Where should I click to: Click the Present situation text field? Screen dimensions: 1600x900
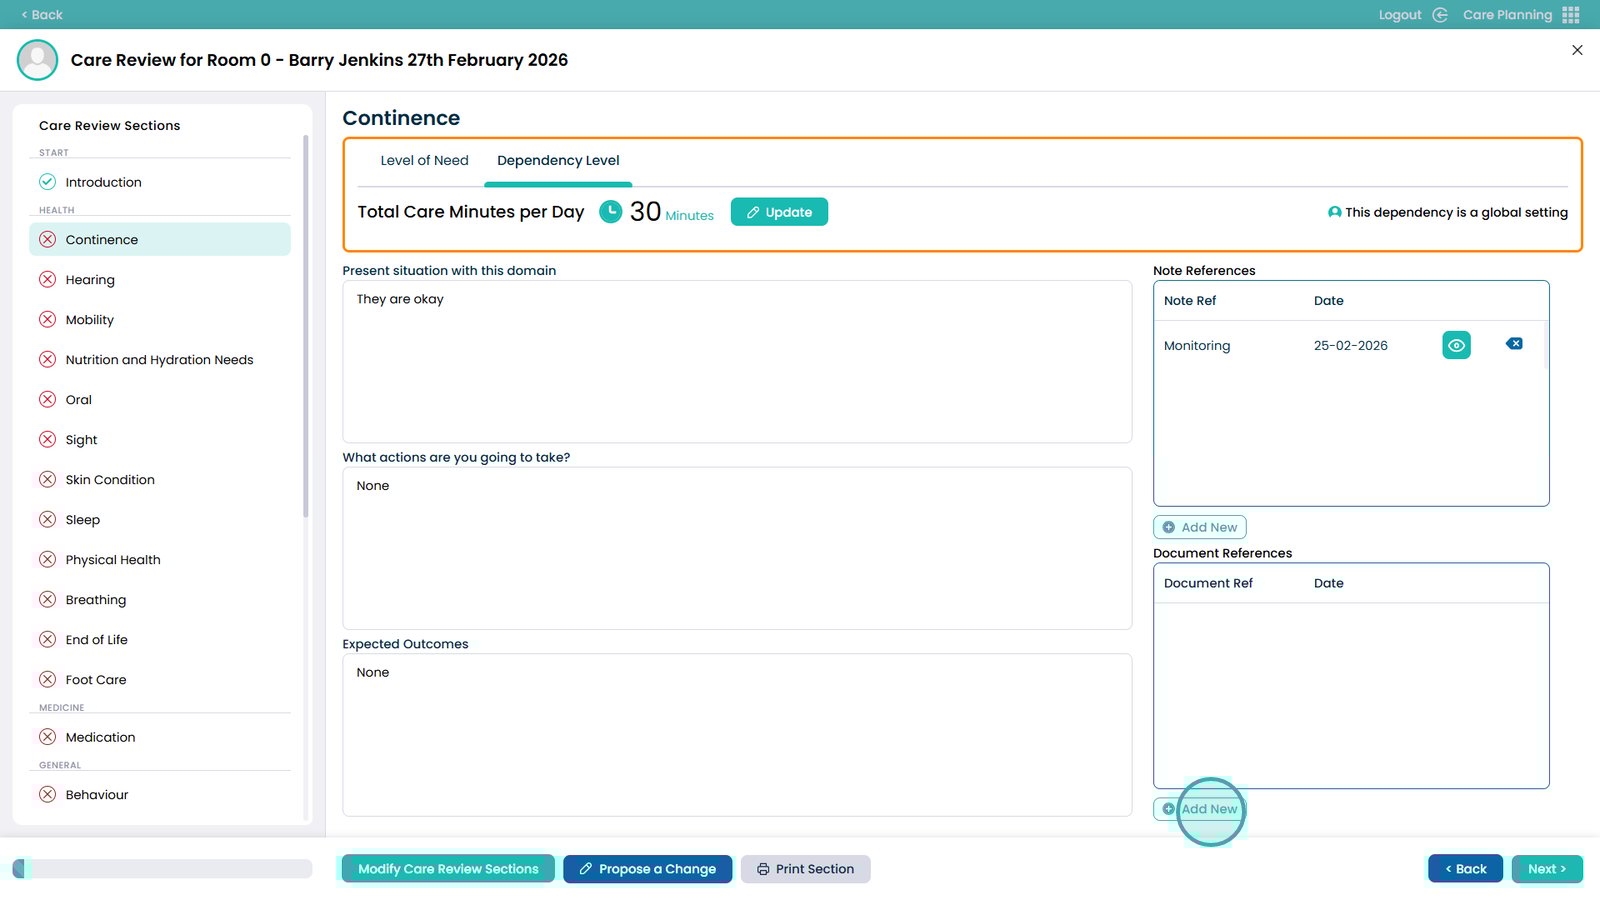coord(737,361)
